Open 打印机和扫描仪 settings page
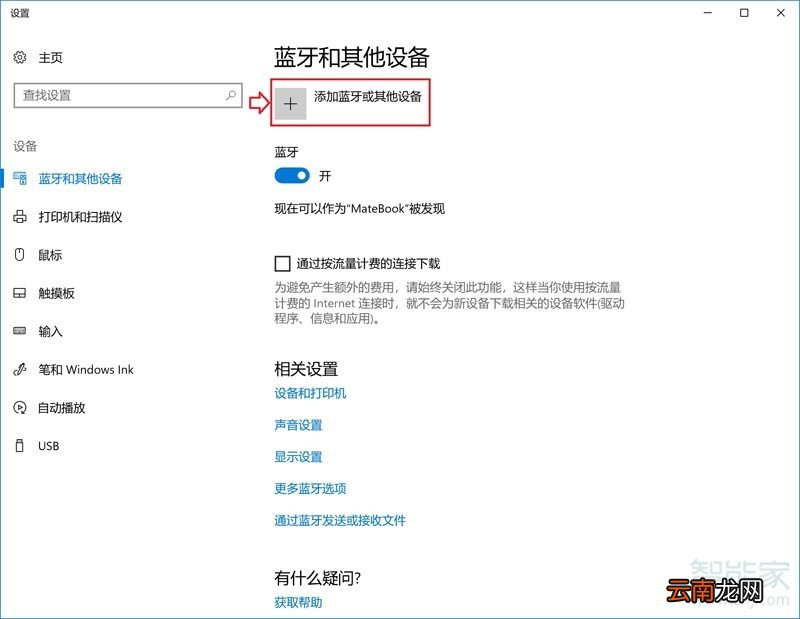Image resolution: width=800 pixels, height=619 pixels. pos(81,217)
